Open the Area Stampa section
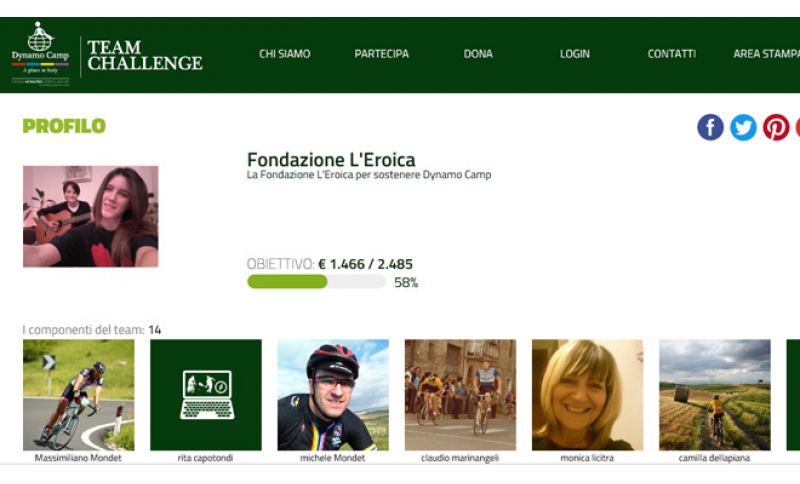Screen dimensions: 800x484 pos(766,54)
